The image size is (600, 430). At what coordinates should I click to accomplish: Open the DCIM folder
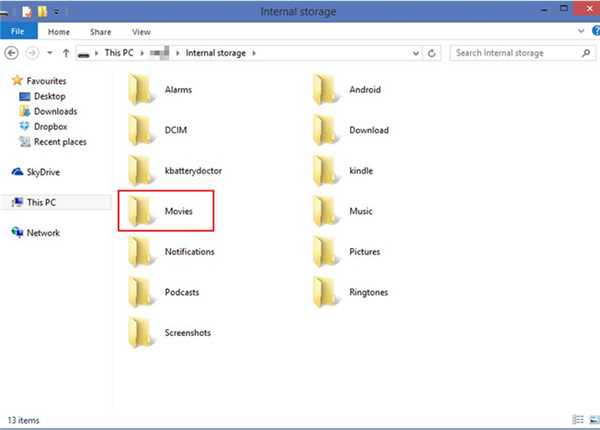(158, 130)
